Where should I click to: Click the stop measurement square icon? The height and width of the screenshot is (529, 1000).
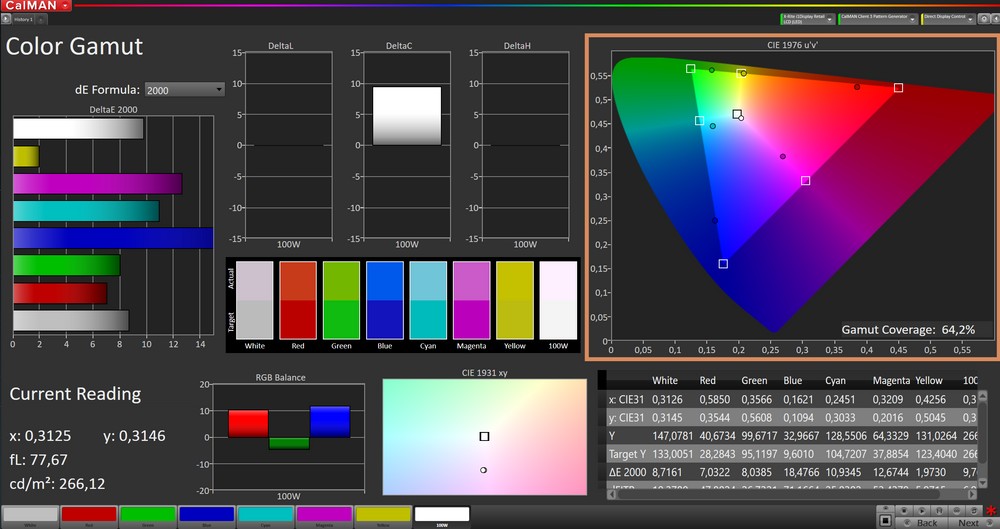tap(885, 521)
